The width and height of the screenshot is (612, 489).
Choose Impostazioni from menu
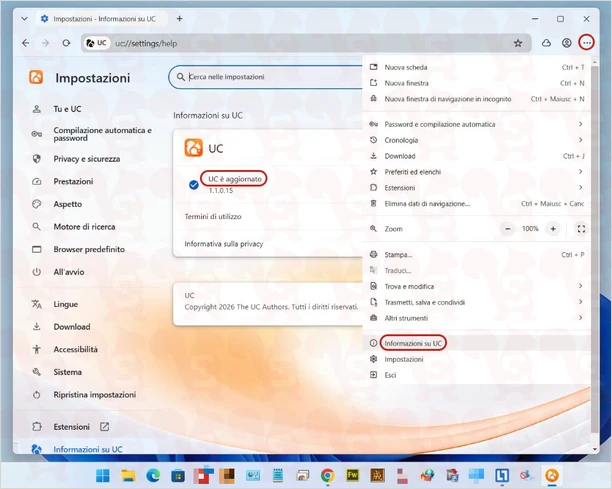476,359
